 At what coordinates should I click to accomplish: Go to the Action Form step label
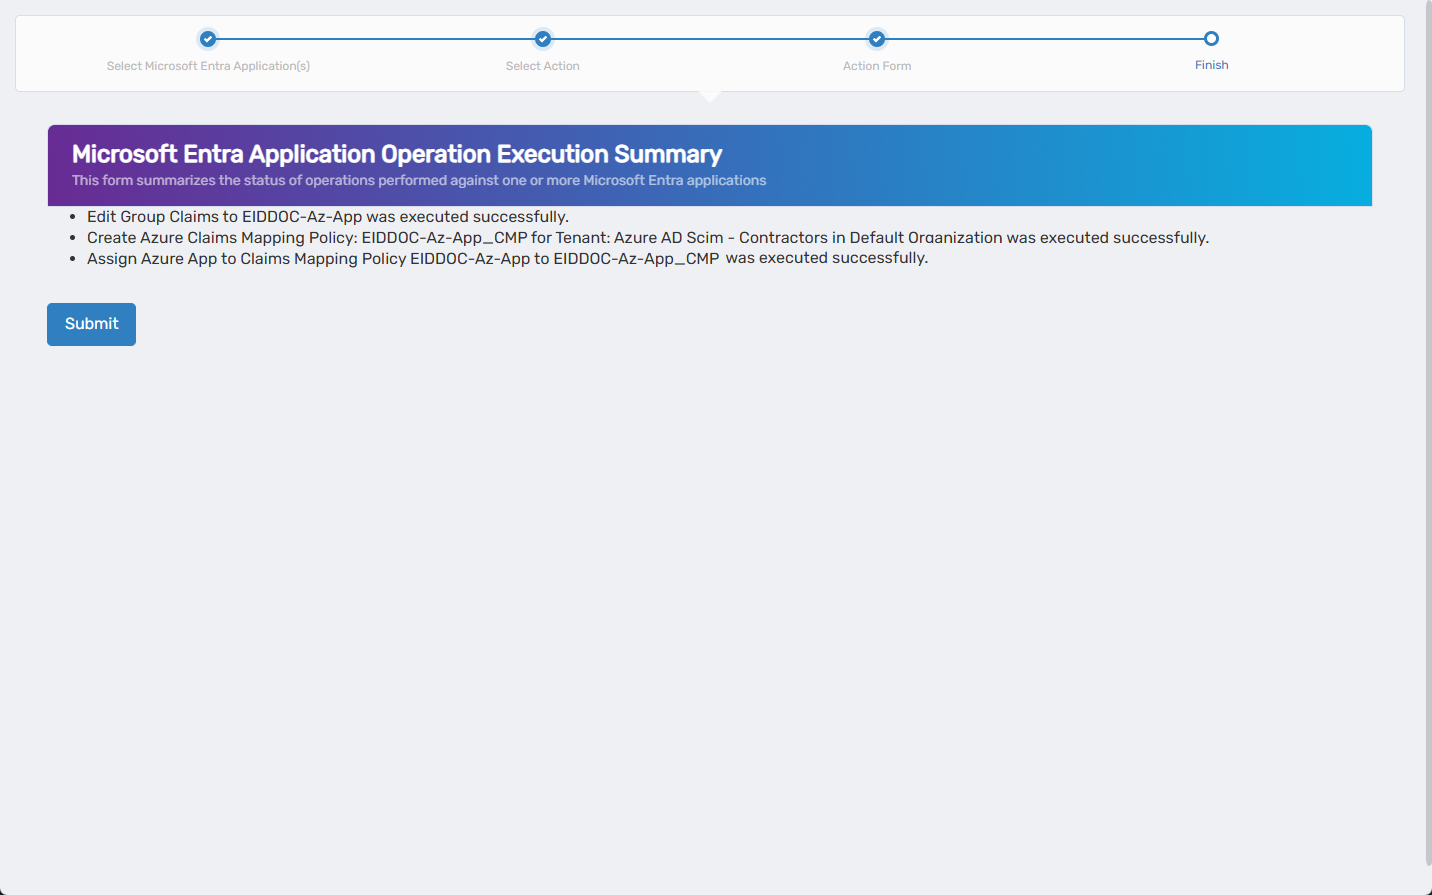(876, 65)
